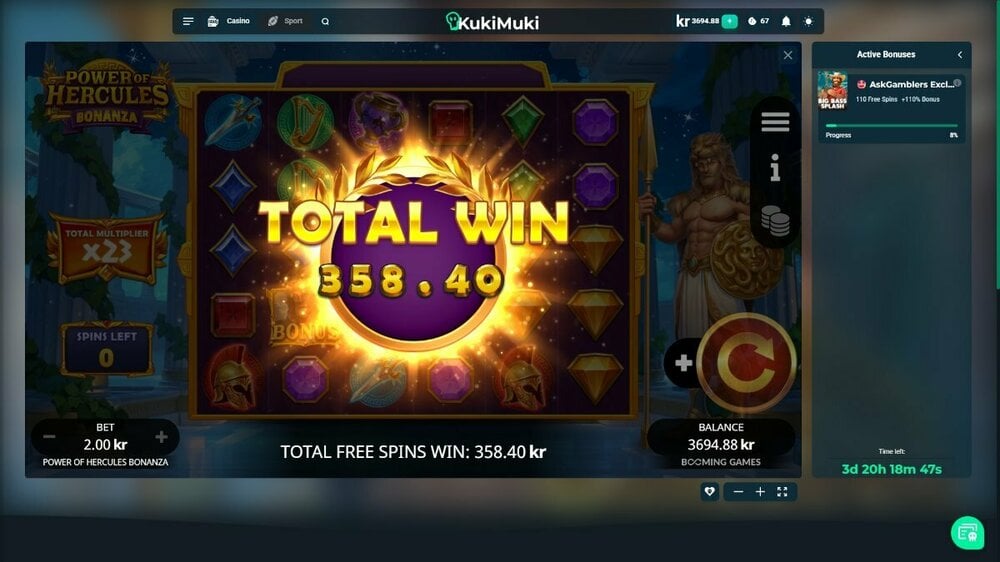Open the hamburger menu in top navigation
1000x562 pixels.
[188, 21]
